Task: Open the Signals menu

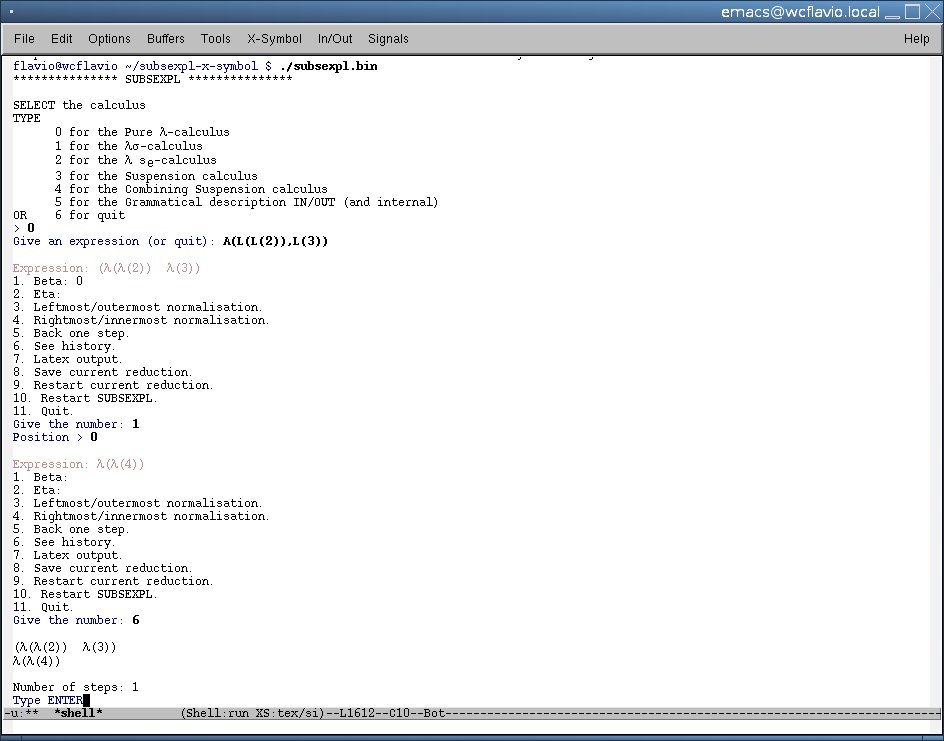Action: (x=388, y=39)
